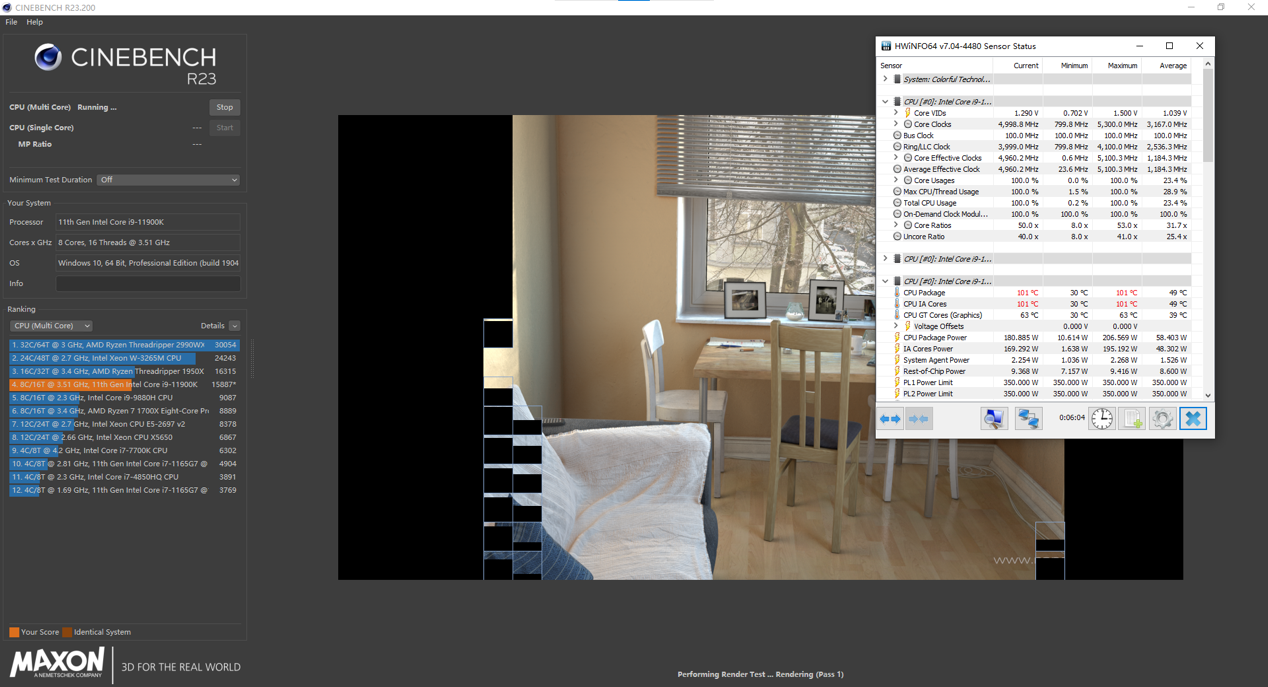Click the logging sheet icon in HWiNFO toolbar
Viewport: 1268px width, 687px height.
point(1132,419)
